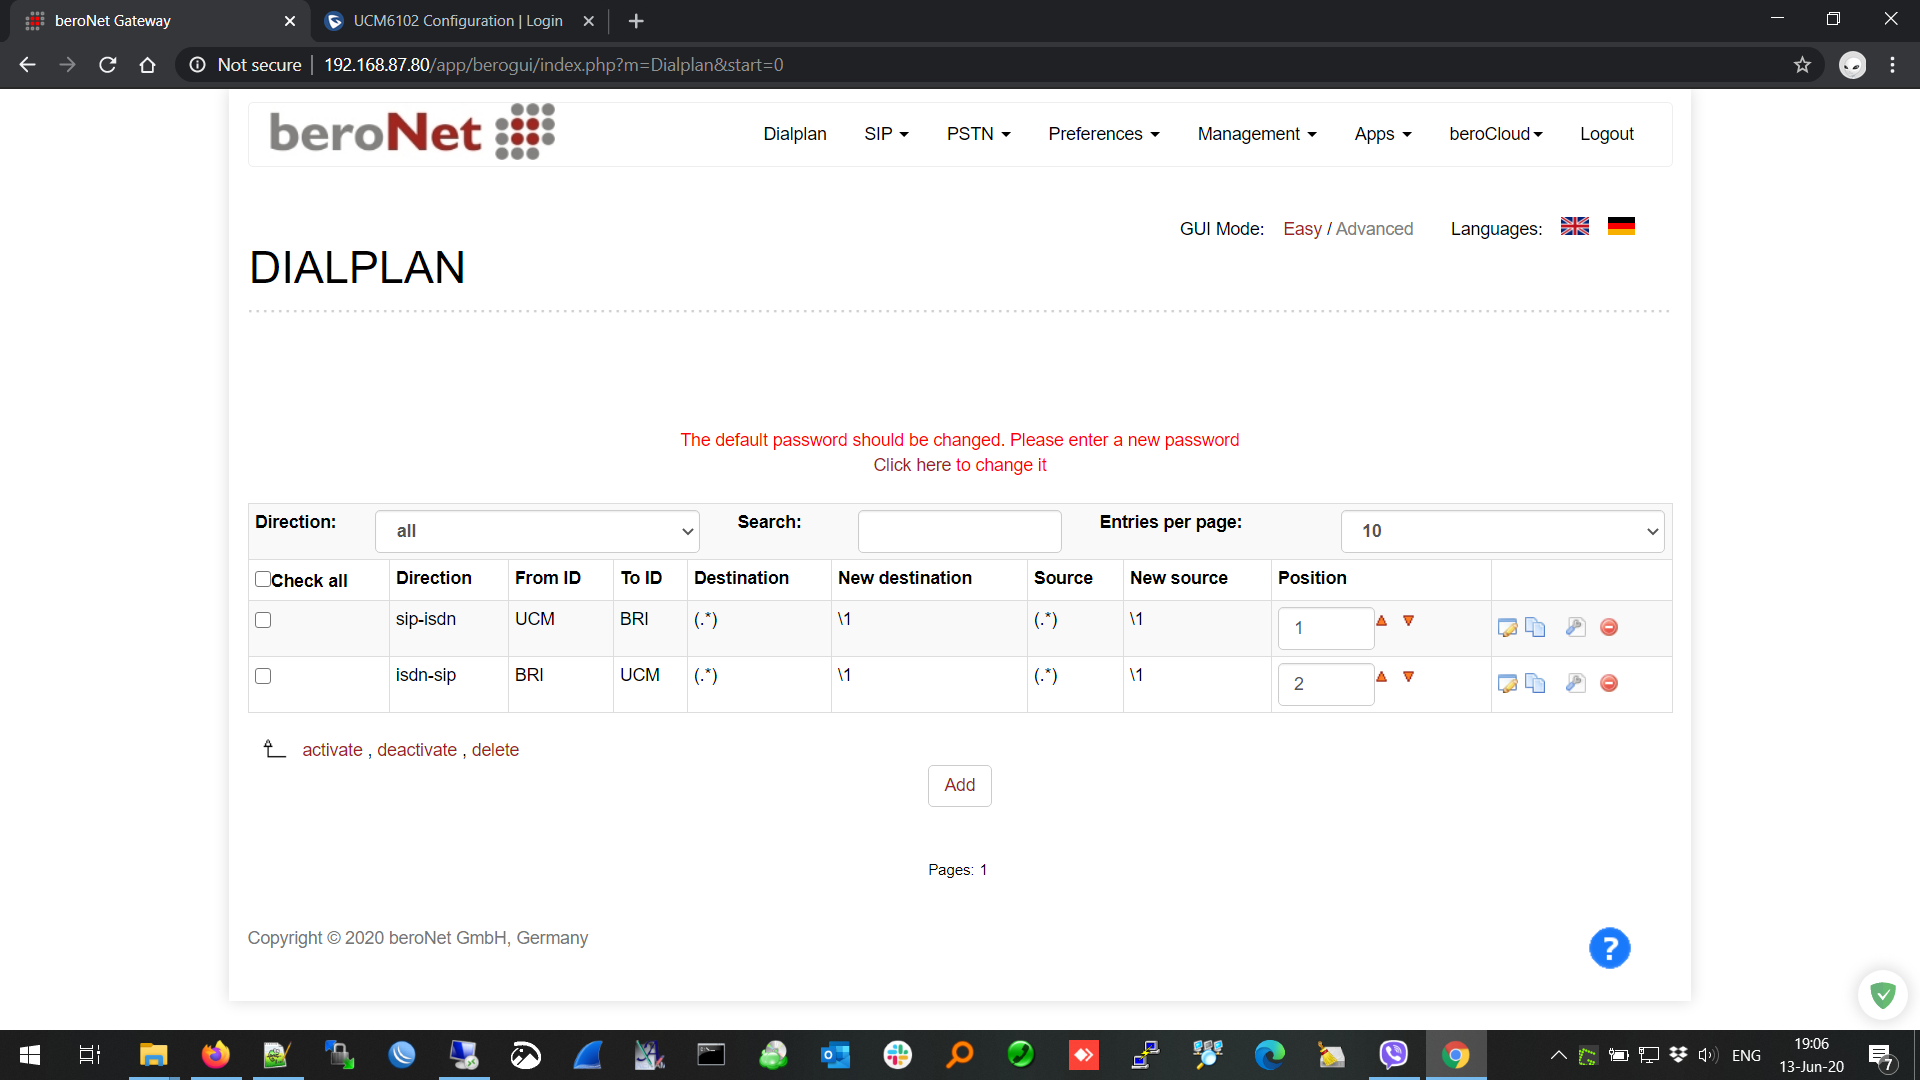
Task: Select the isdn-sip row checkbox
Action: coord(263,676)
